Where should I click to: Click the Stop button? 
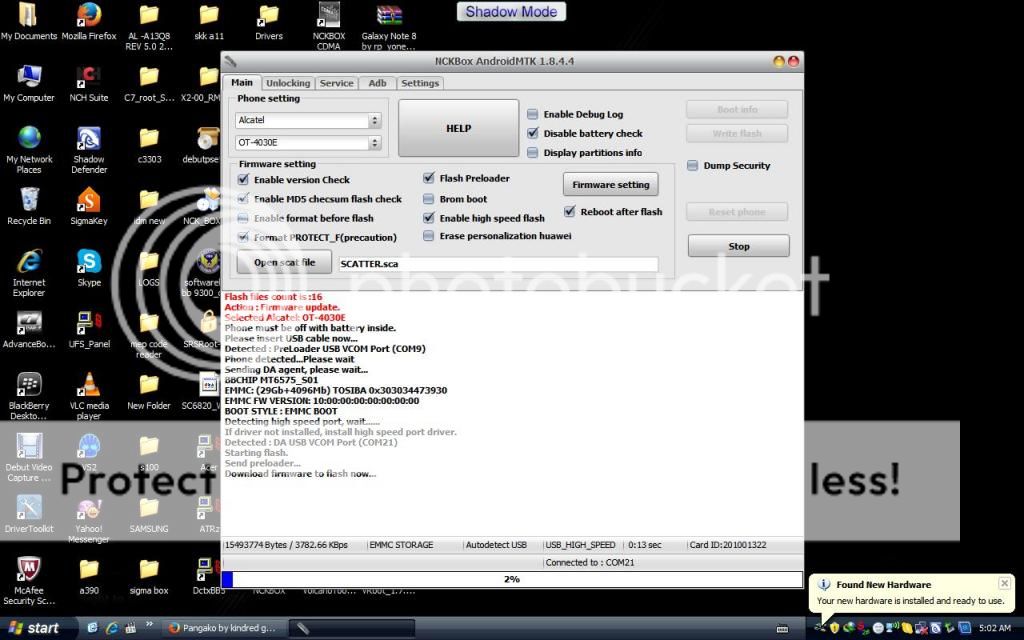click(738, 246)
